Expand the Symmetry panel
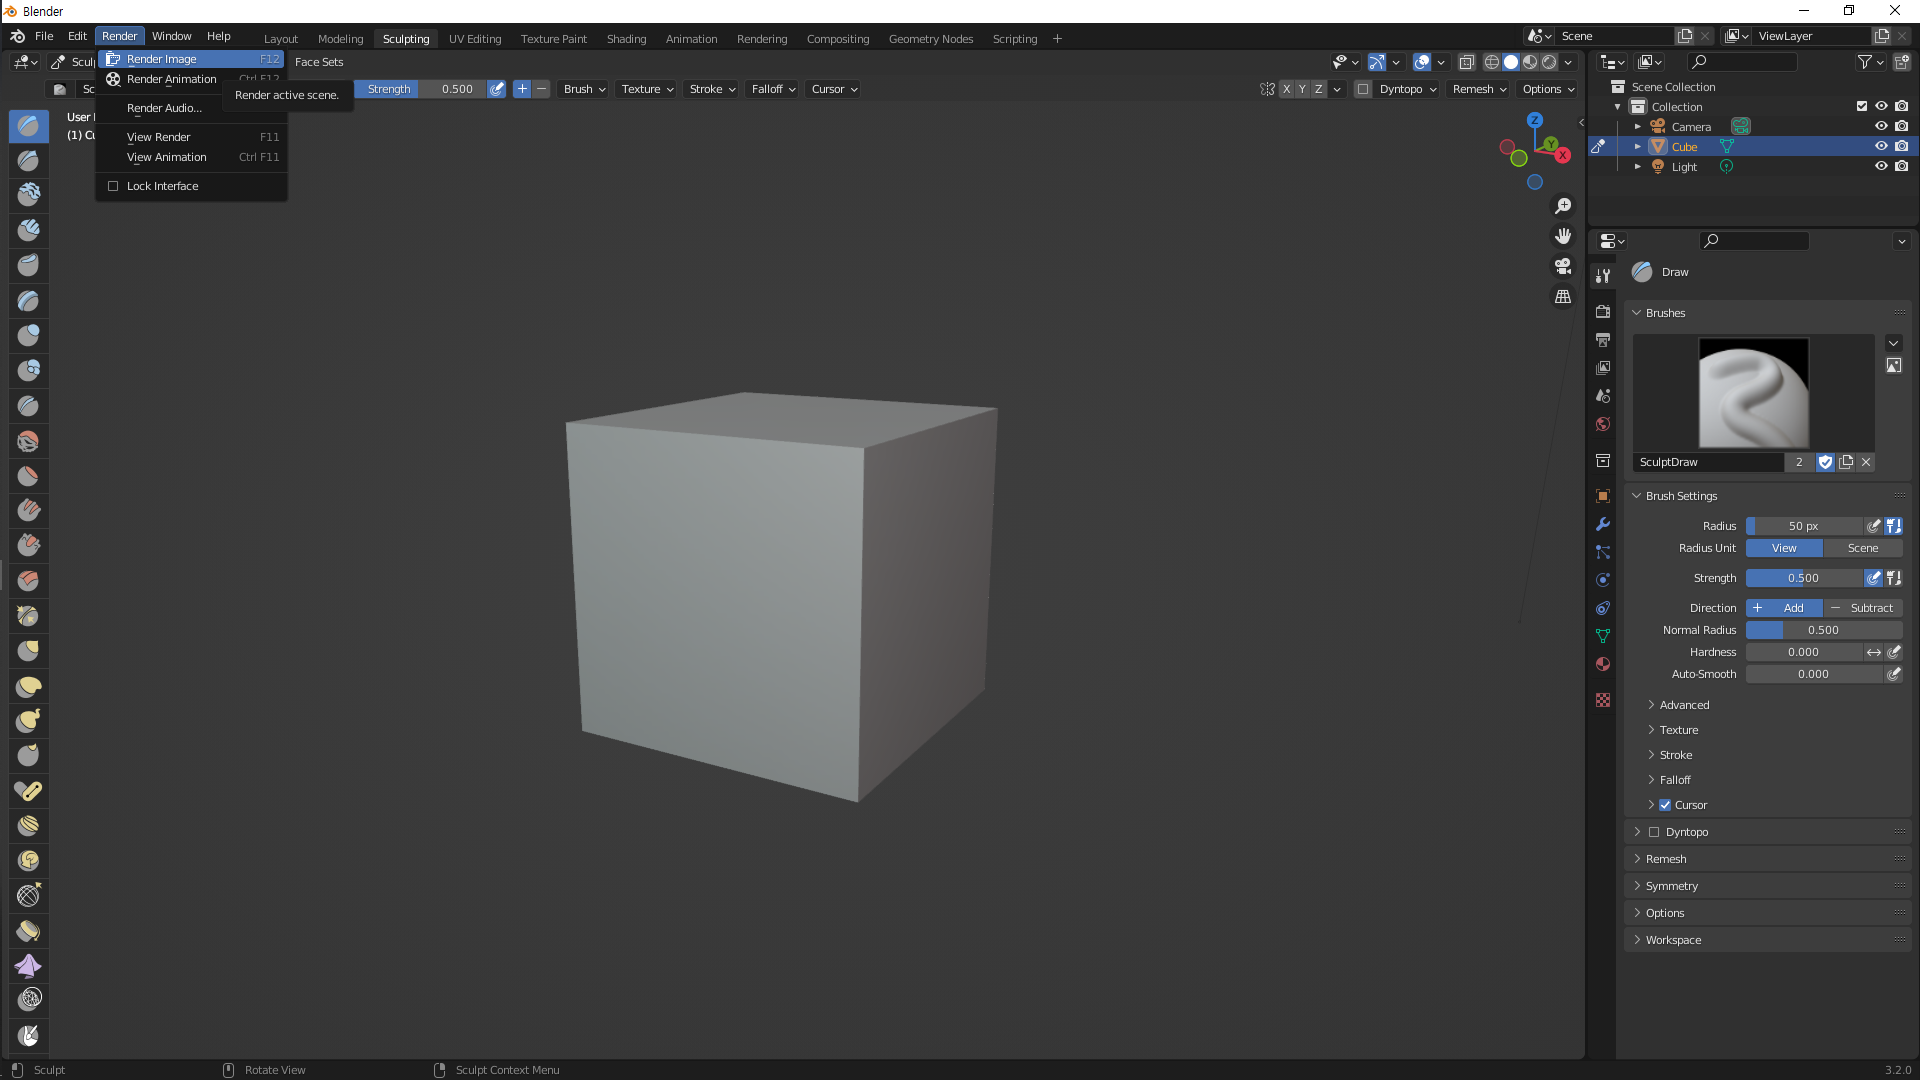Screen dimensions: 1920x1080 [1671, 886]
